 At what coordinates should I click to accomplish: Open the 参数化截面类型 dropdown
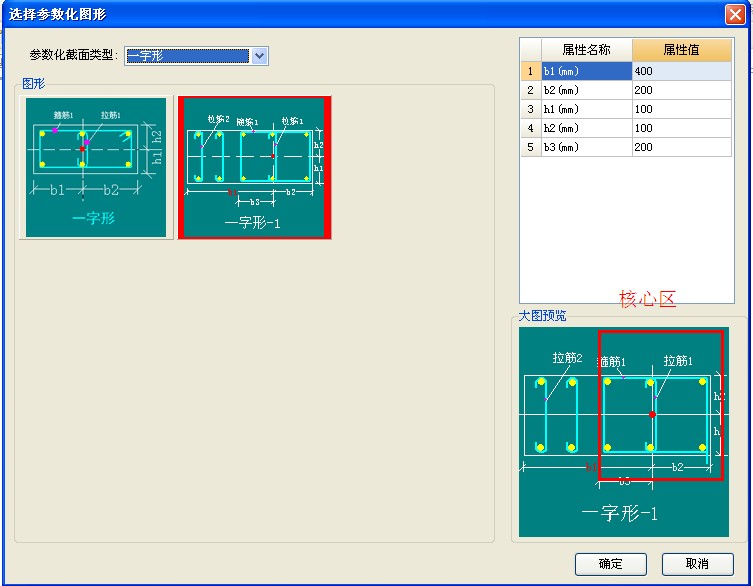(x=260, y=56)
